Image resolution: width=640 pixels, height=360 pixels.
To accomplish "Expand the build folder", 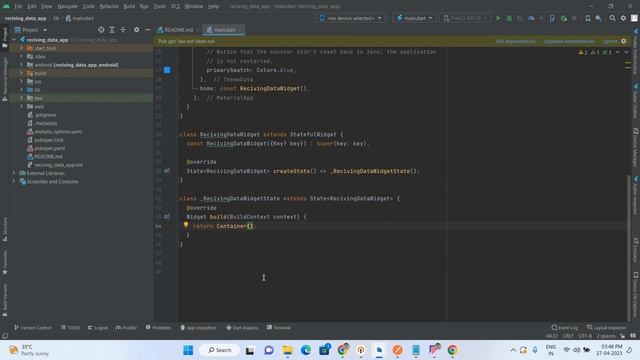I will 22,73.
